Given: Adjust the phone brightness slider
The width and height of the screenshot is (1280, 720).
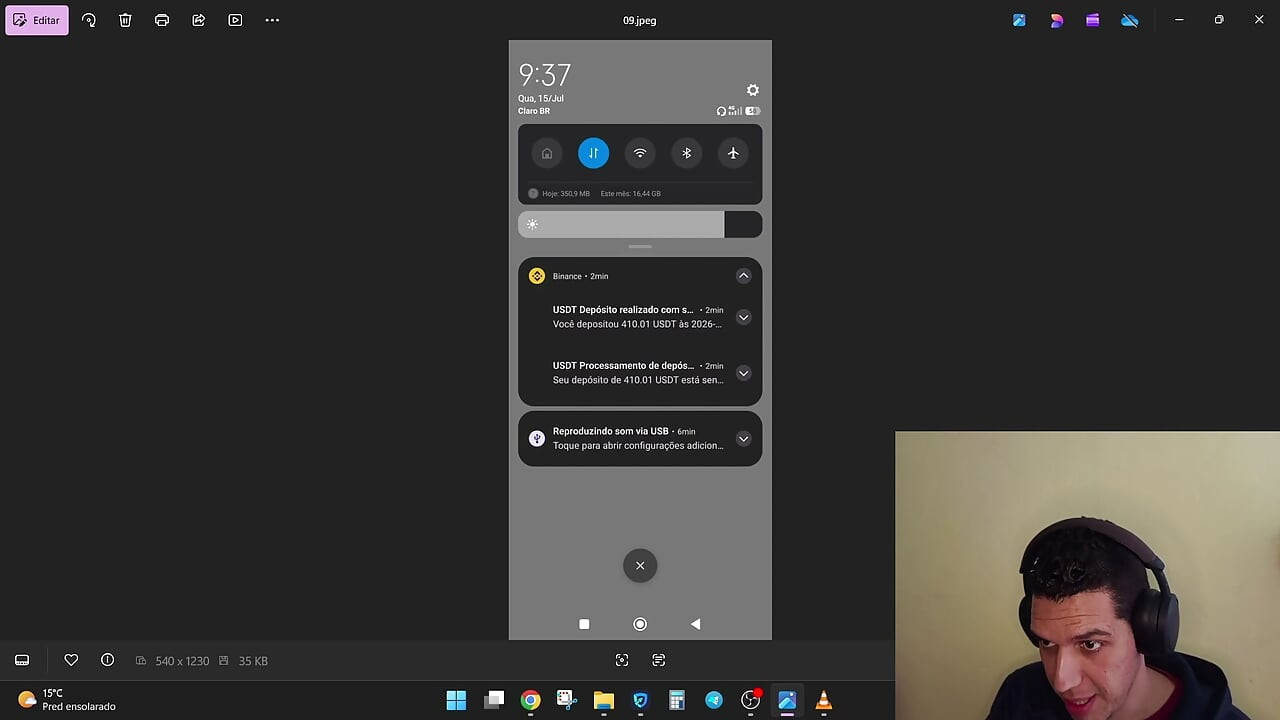Looking at the screenshot, I should tap(640, 224).
